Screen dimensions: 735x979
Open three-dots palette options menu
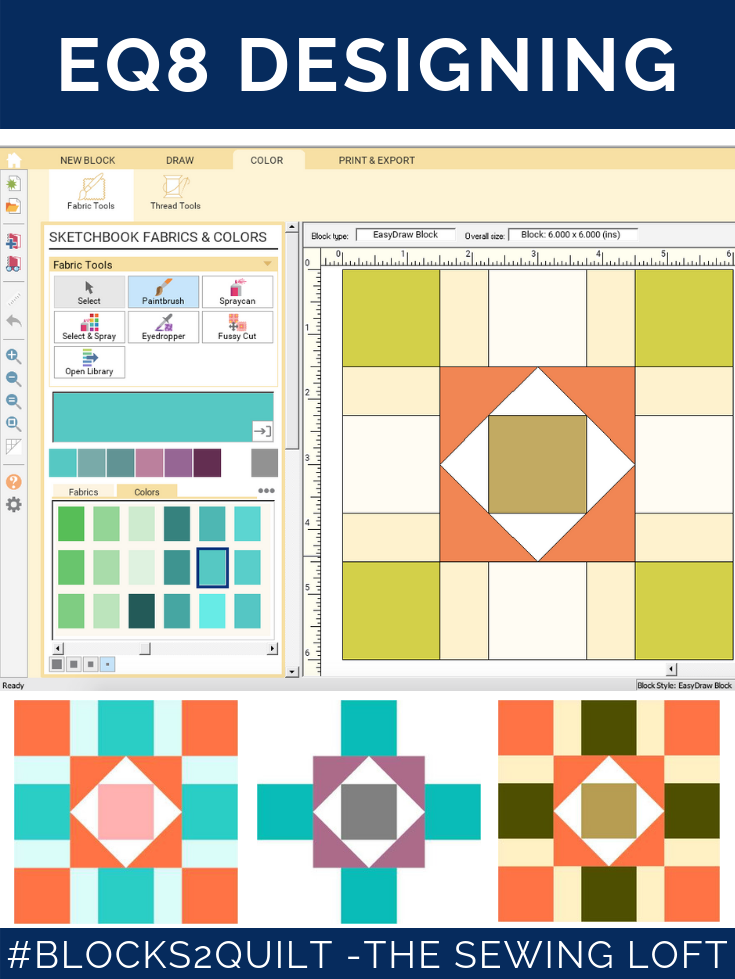tap(267, 491)
